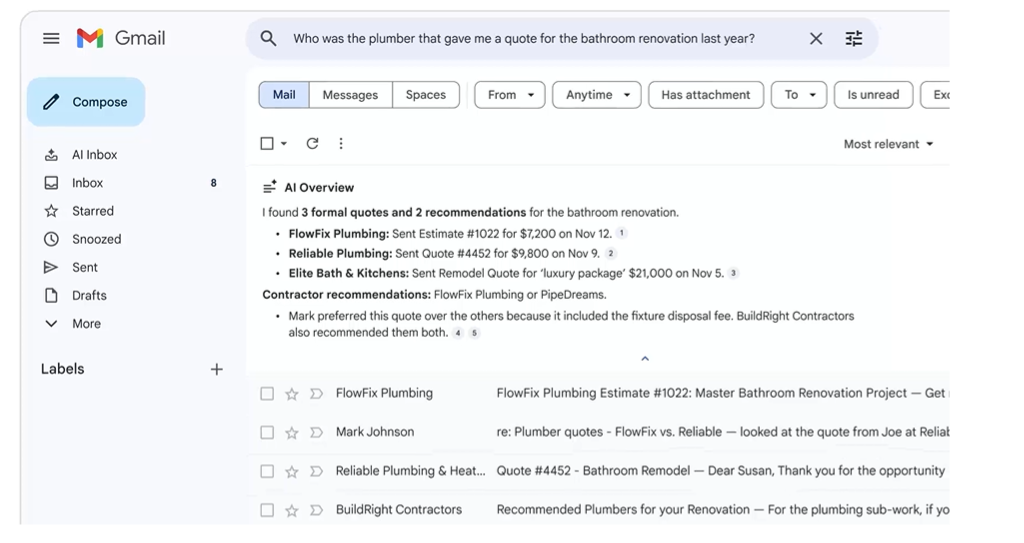Open the More options three-dot menu

click(x=341, y=144)
